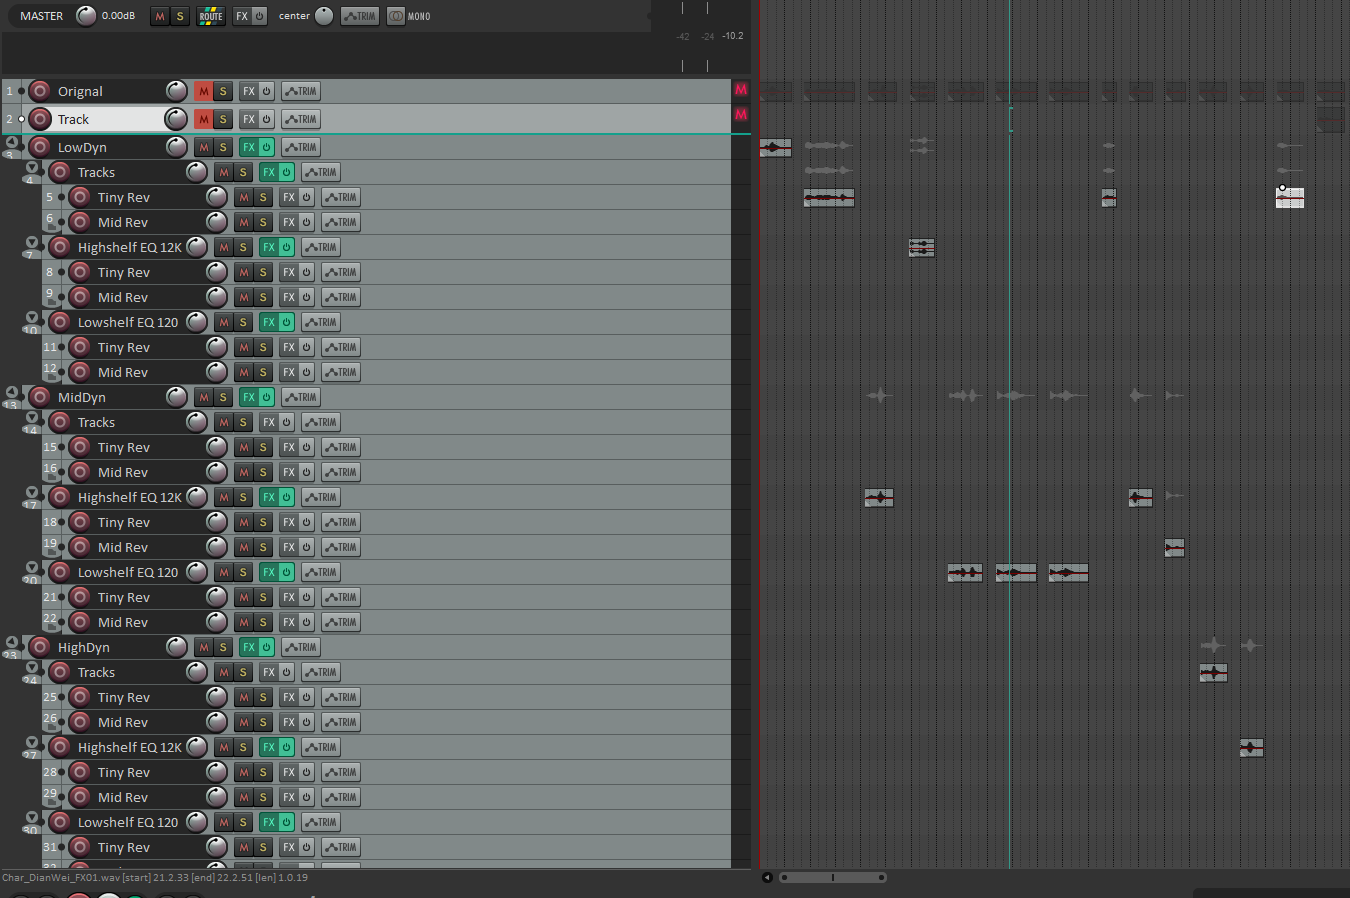Click the Char_DianWei_FX01.wav status text

click(x=155, y=877)
